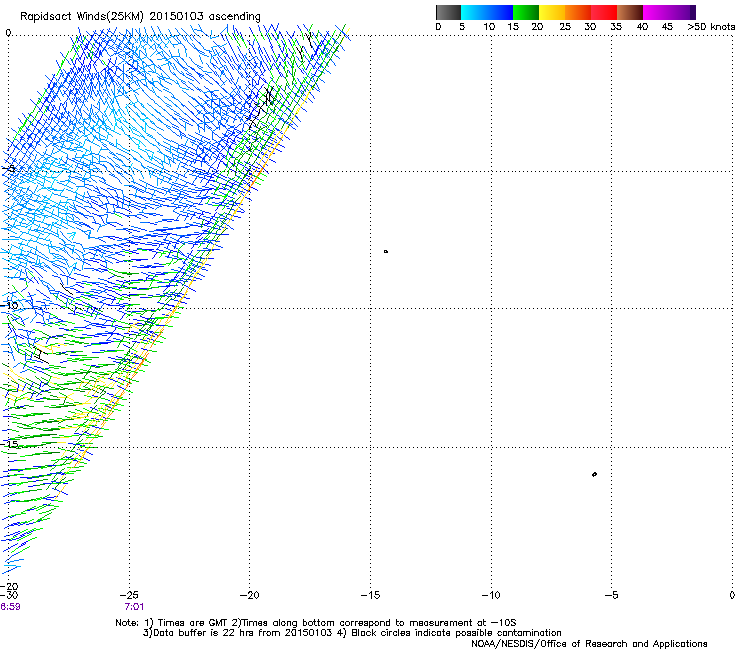Screen dimensions: 740x650
Task: Click the legend scale value 30
Action: (x=590, y=27)
